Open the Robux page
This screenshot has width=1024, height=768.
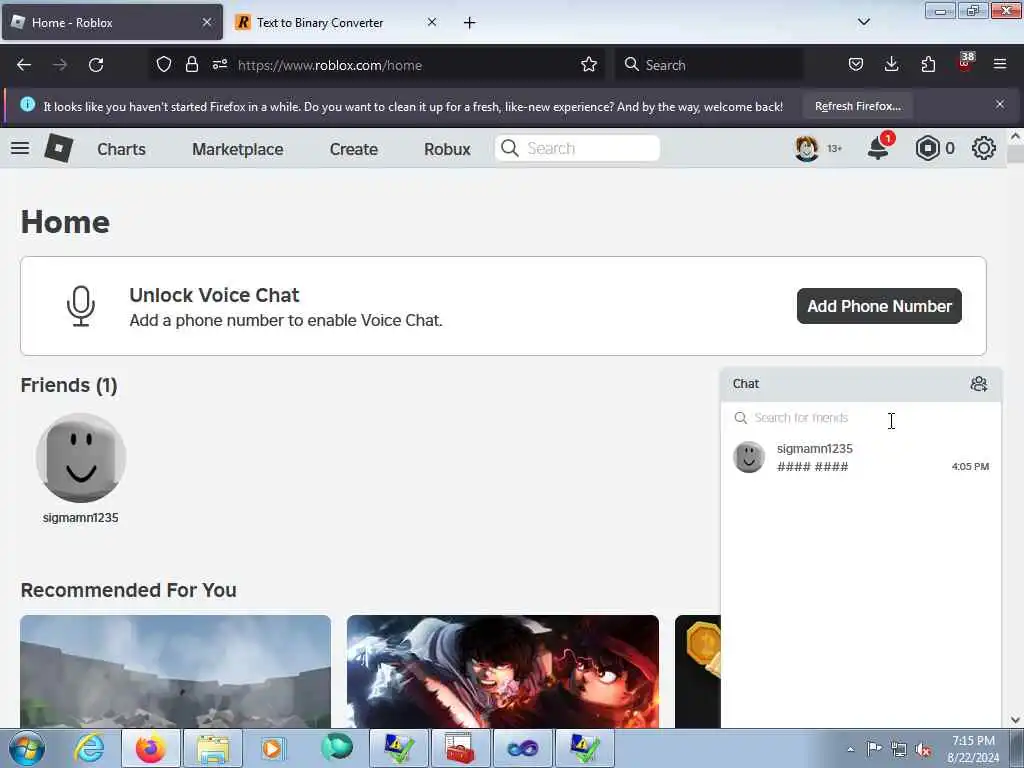coord(447,149)
